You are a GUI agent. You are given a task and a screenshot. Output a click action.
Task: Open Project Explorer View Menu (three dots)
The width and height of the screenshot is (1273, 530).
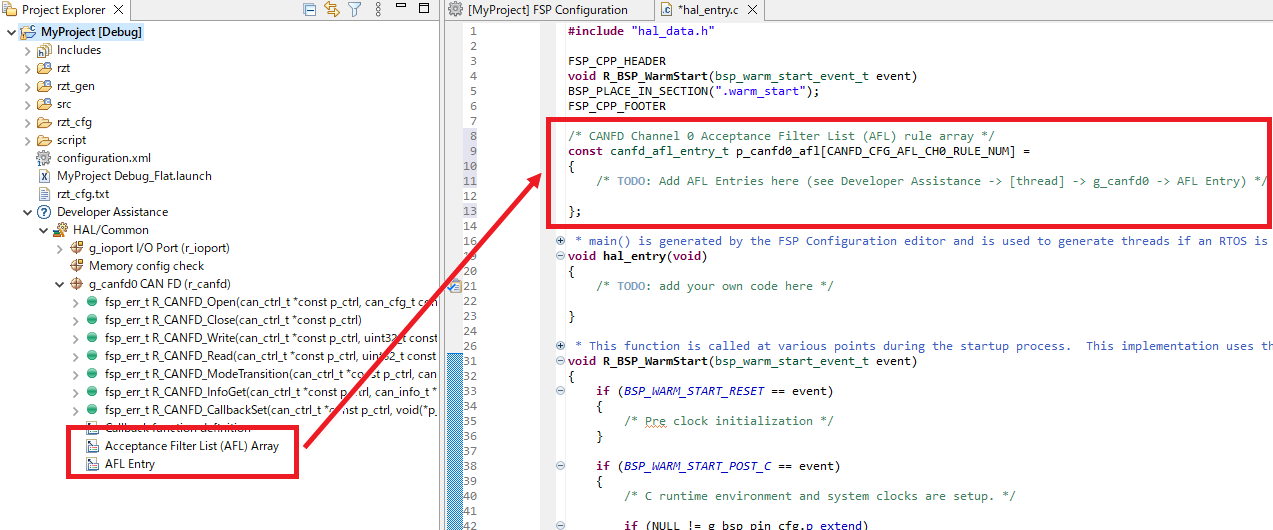(x=377, y=10)
